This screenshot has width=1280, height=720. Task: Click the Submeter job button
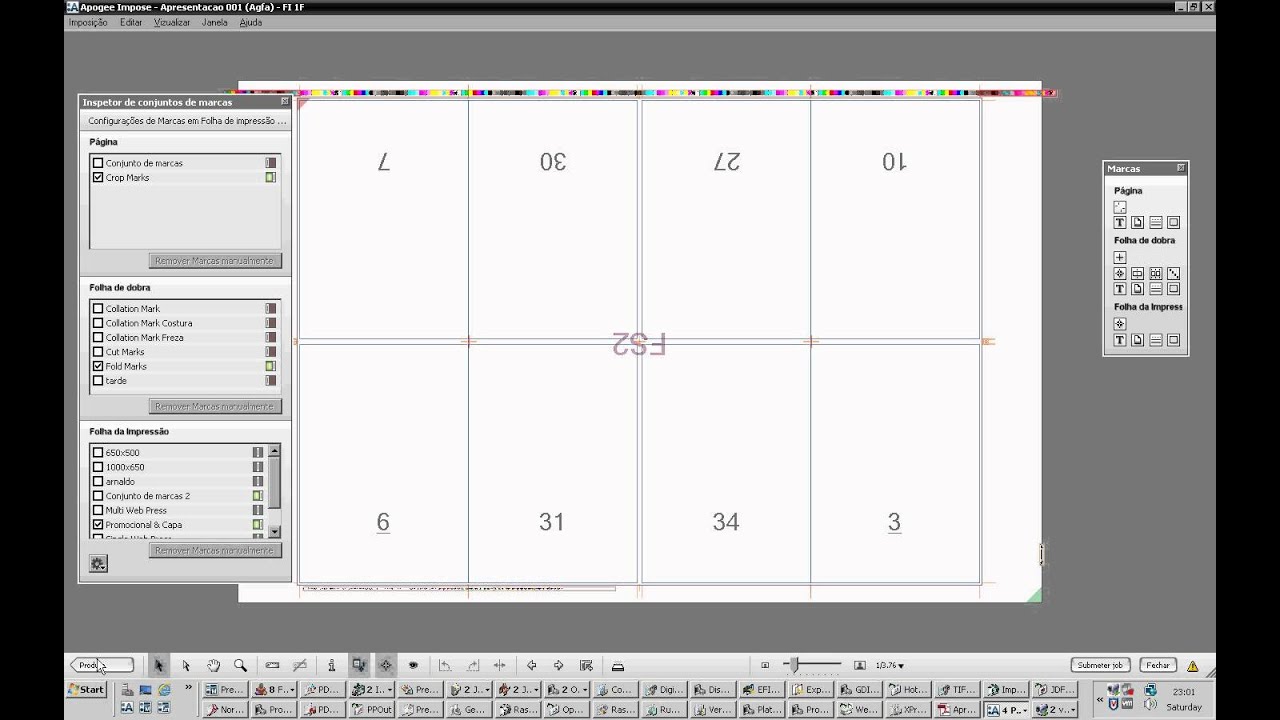(x=1101, y=665)
